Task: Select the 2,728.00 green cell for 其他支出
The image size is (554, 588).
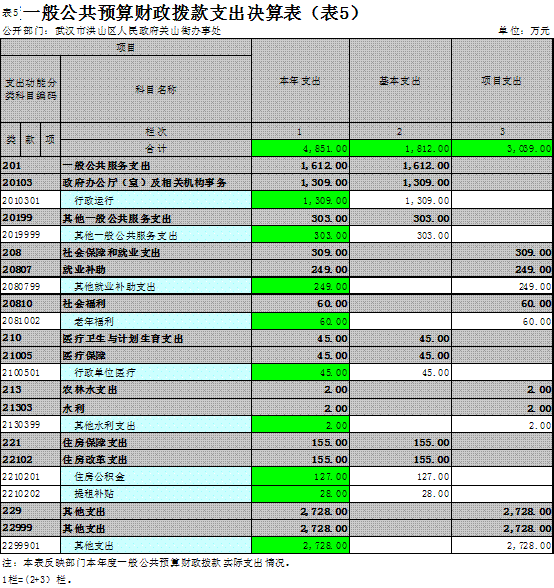Action: click(x=300, y=545)
